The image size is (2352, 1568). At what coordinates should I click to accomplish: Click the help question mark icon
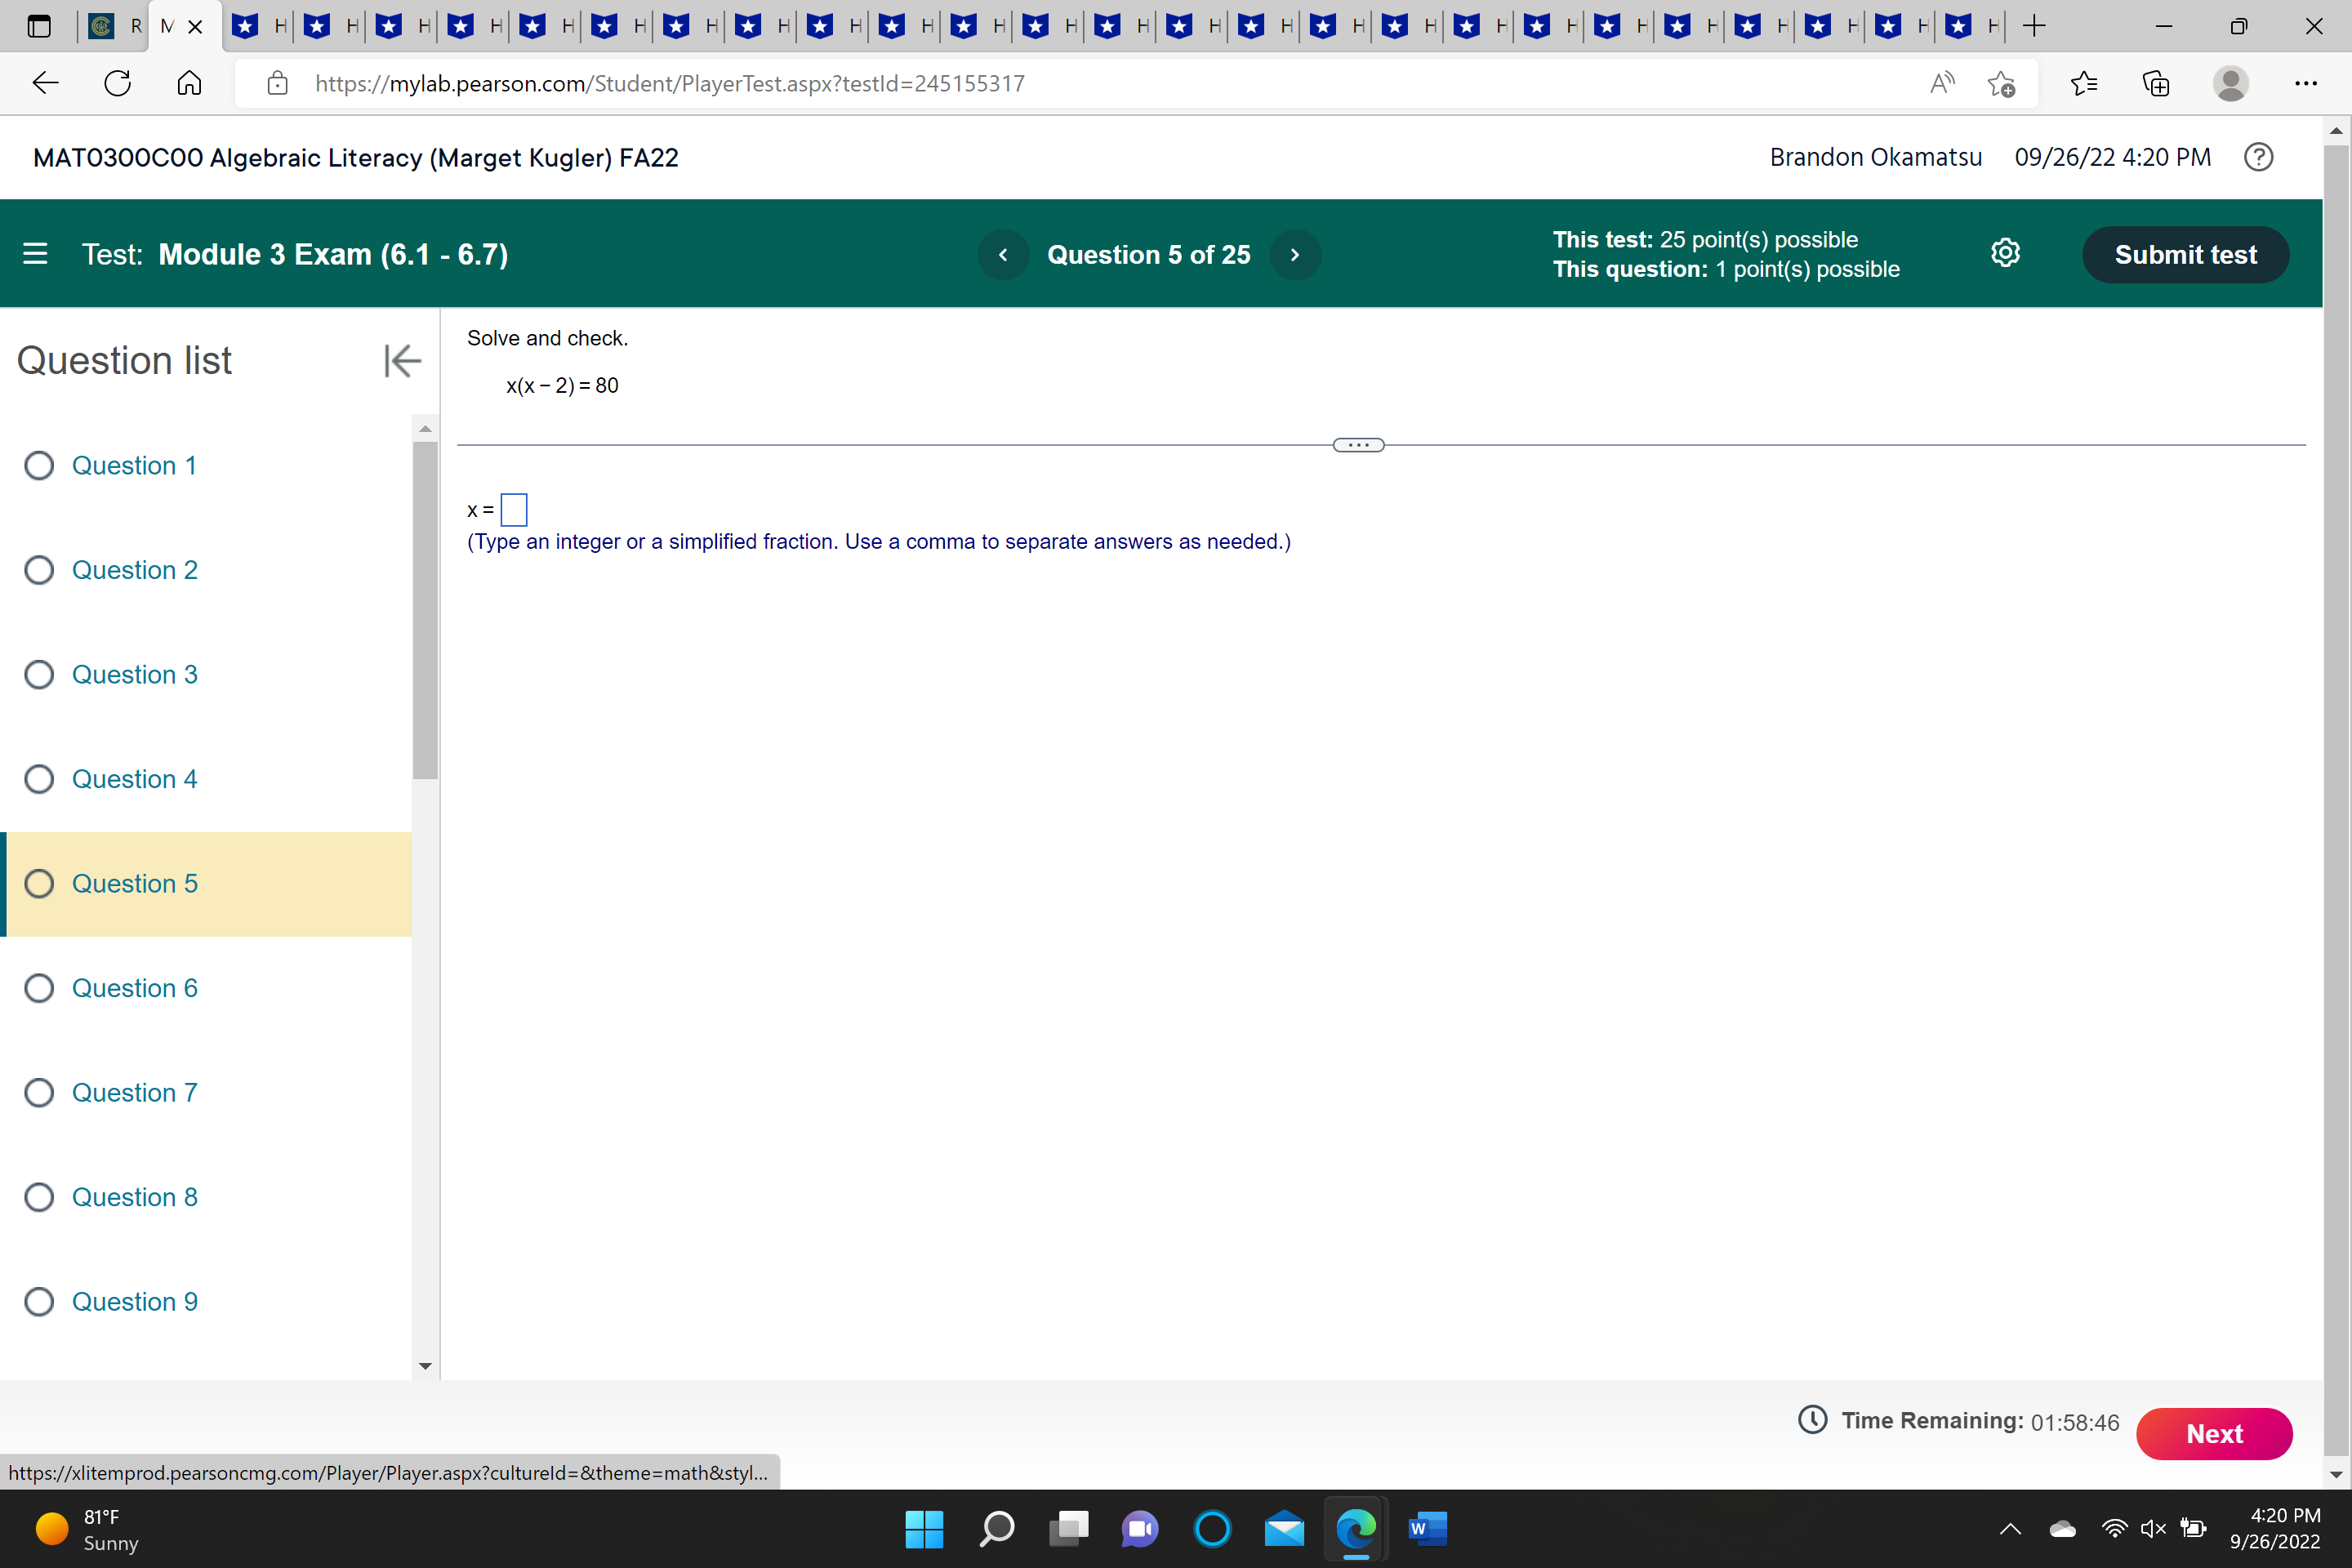coord(2258,157)
